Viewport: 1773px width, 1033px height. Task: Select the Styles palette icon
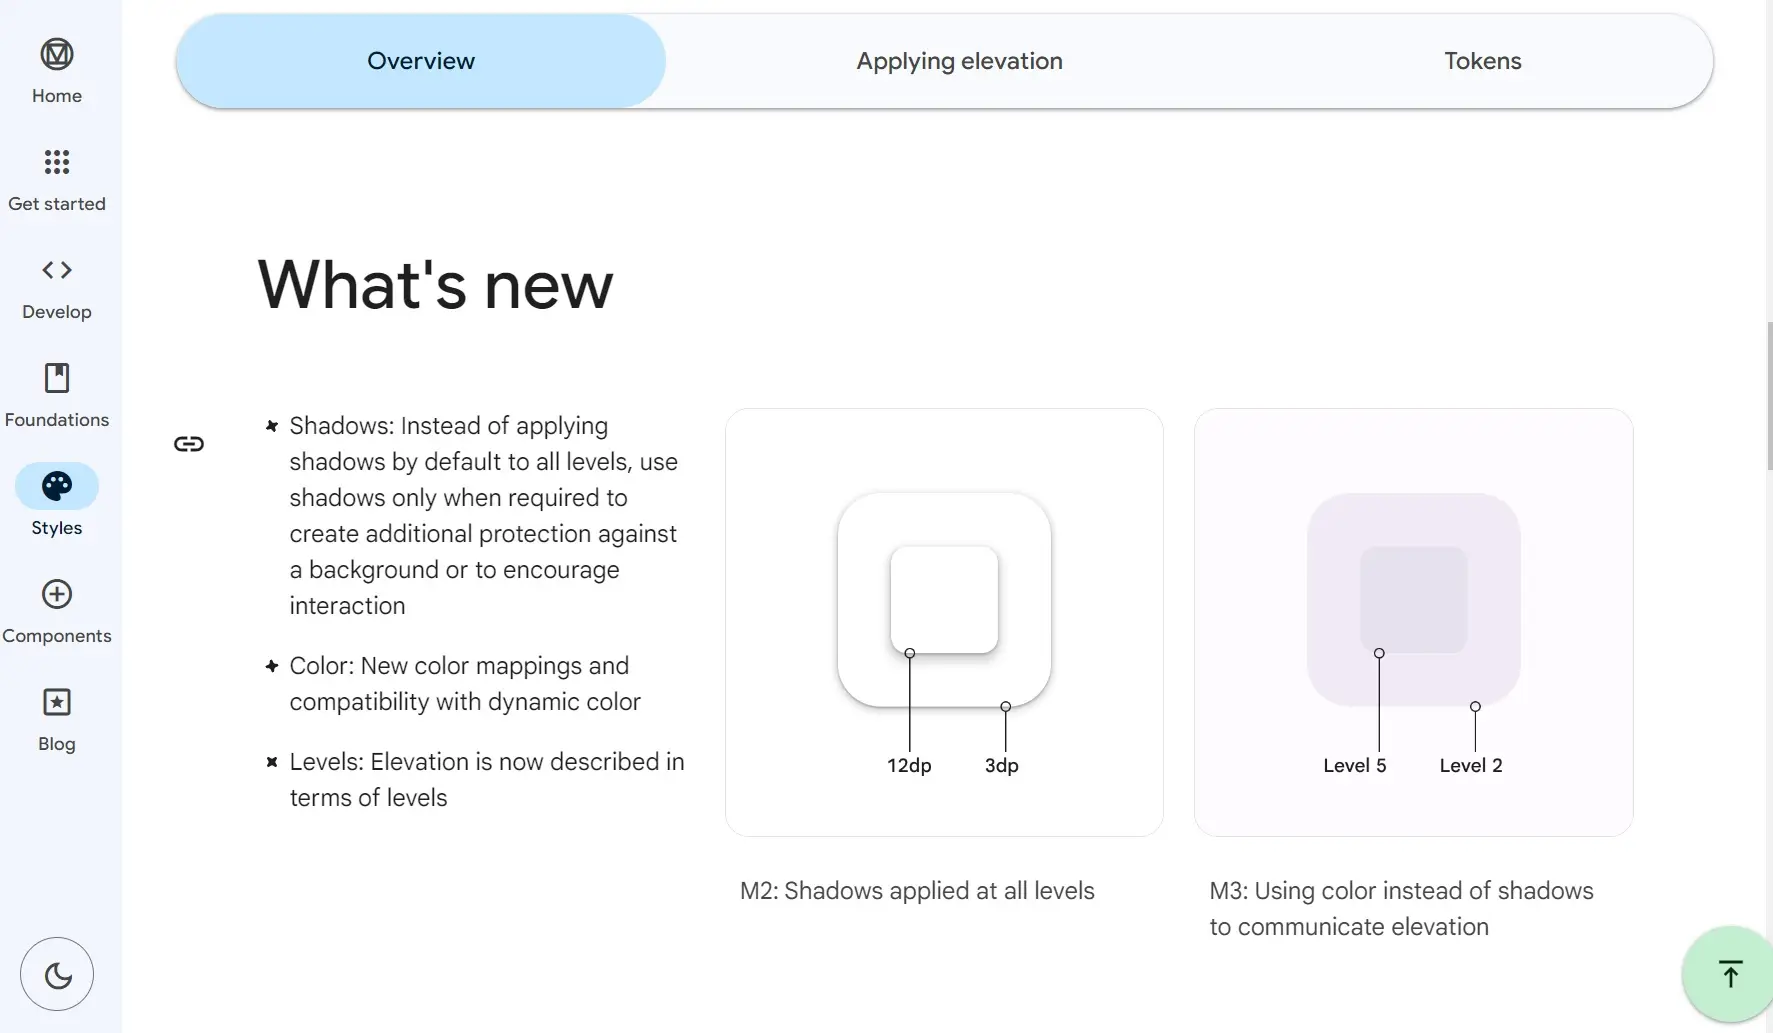pyautogui.click(x=57, y=486)
